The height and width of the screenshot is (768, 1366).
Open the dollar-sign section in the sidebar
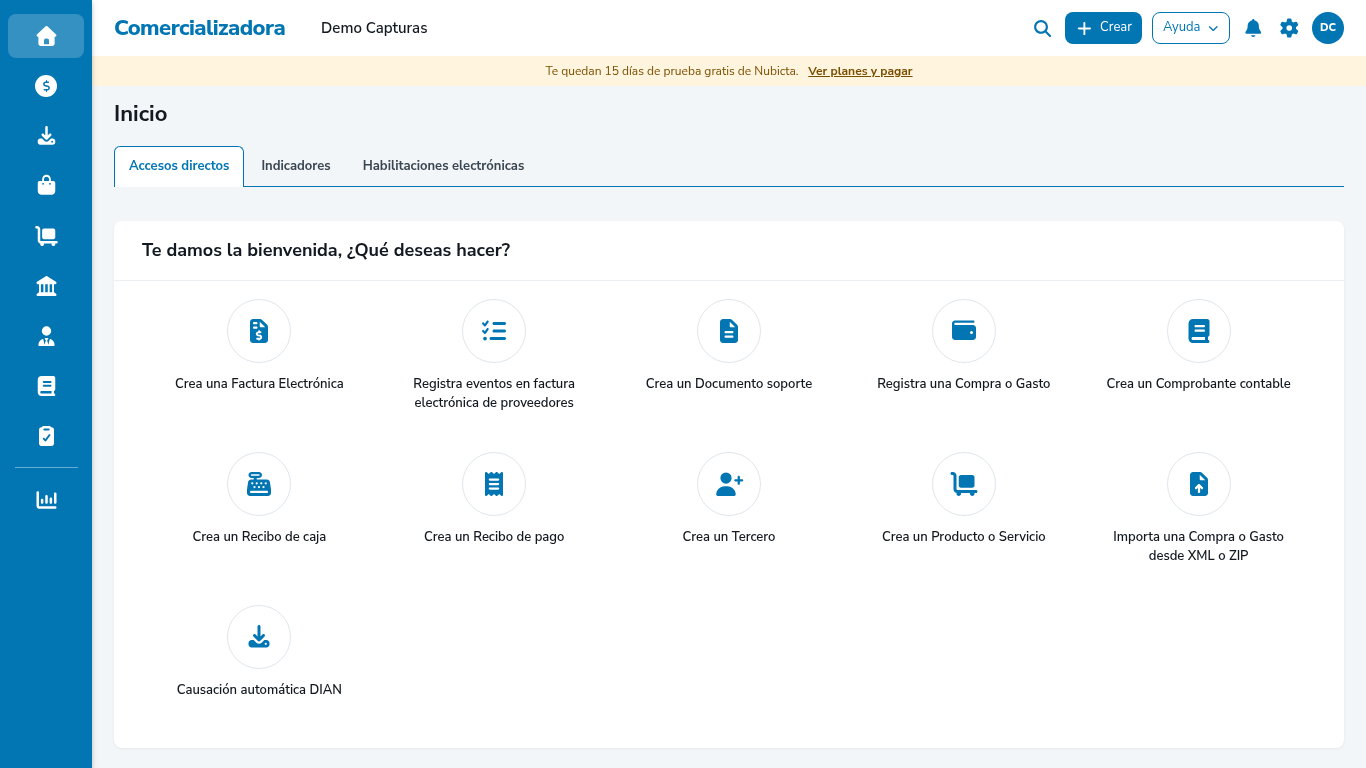point(46,86)
